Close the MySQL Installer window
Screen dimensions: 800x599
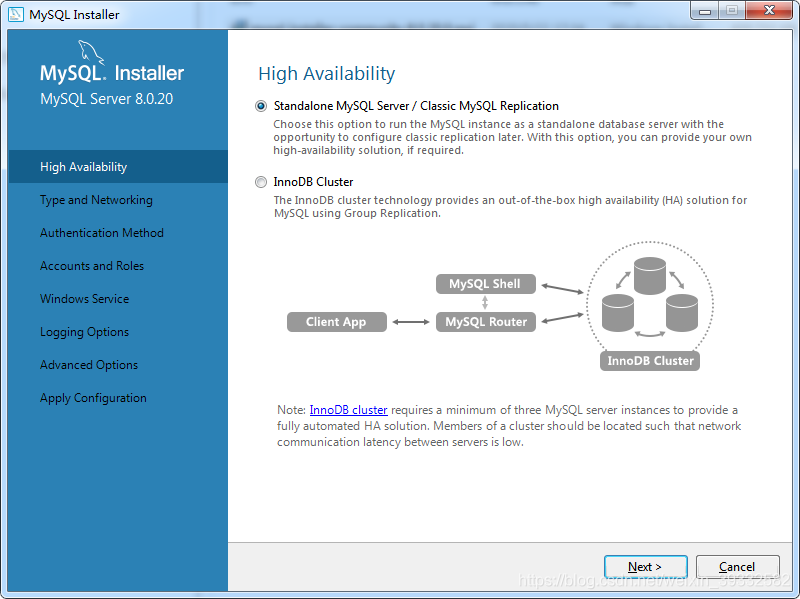click(769, 11)
